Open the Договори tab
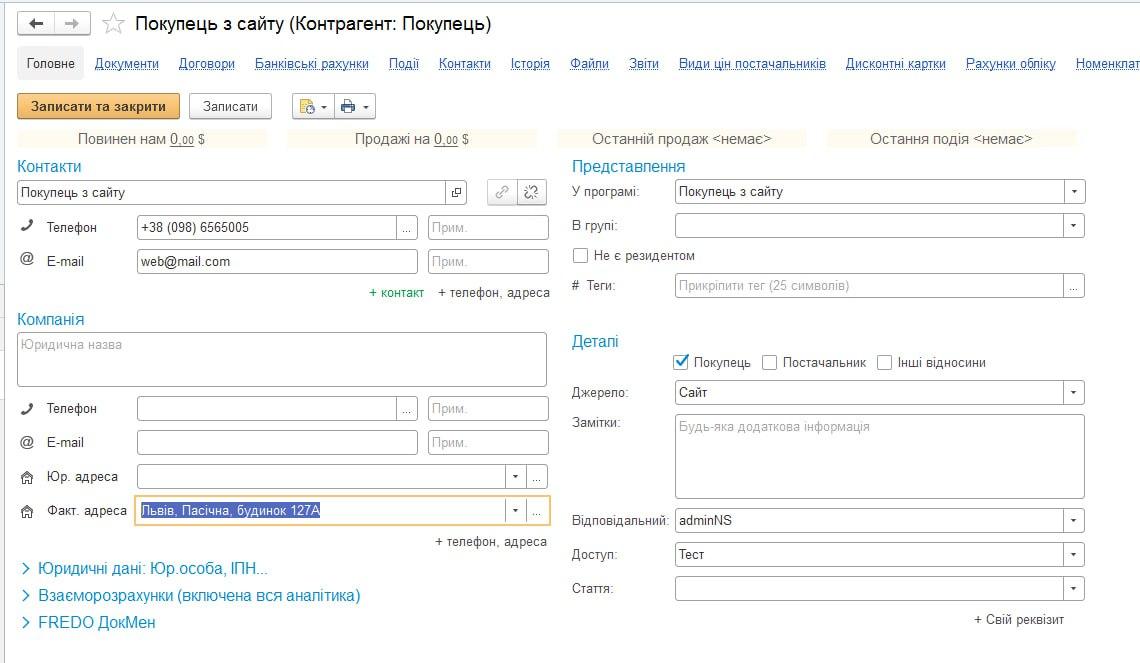 [x=206, y=63]
